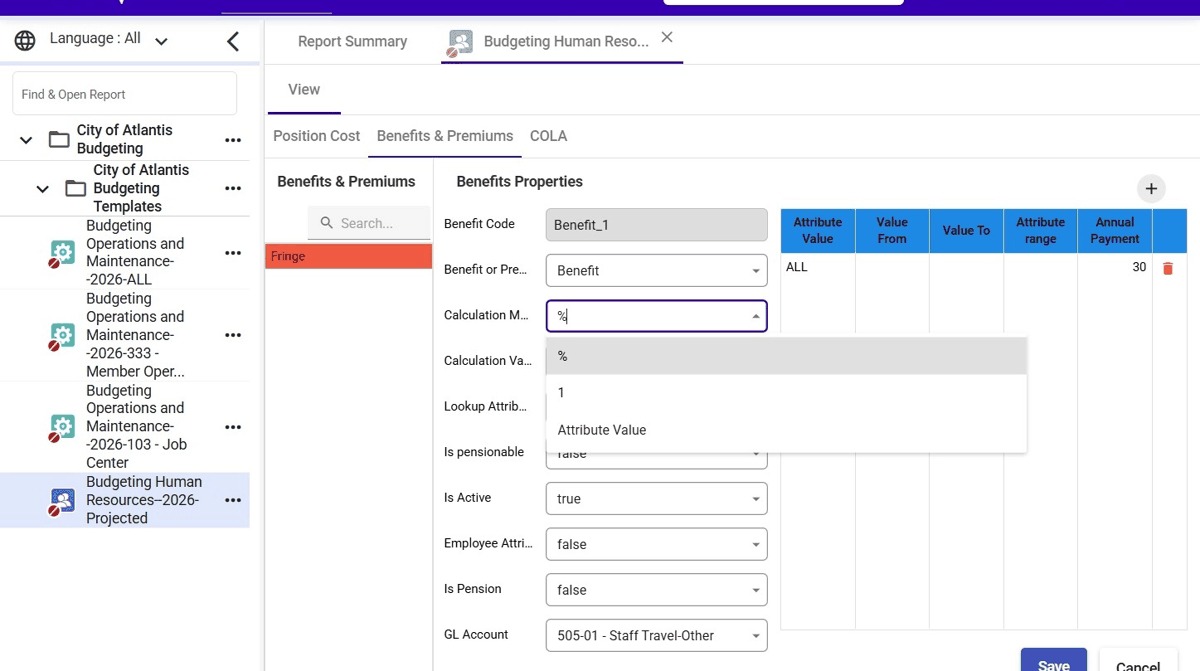
Task: Click the Benefit Code field Benefit_1
Action: pos(656,225)
